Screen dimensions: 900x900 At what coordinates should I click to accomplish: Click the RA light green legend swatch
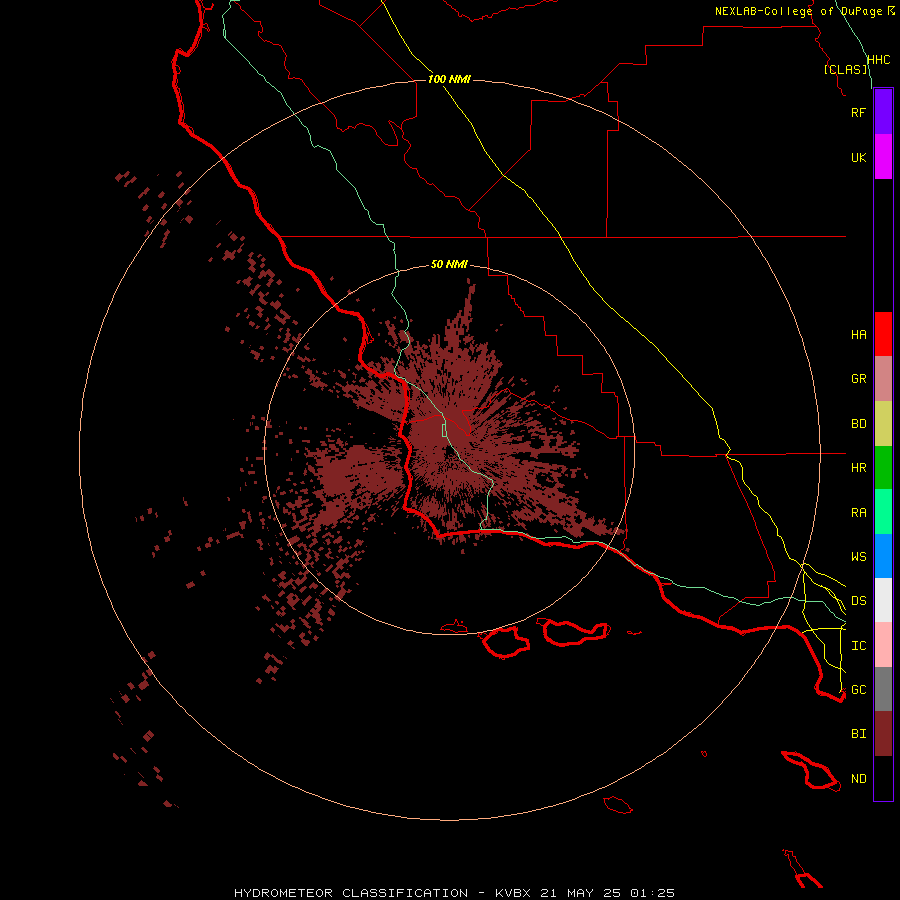click(883, 512)
